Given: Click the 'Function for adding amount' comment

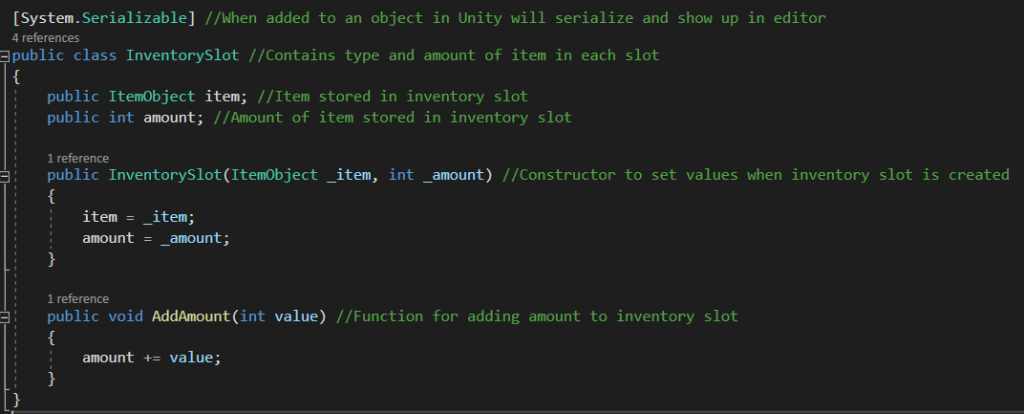Looking at the screenshot, I should tap(536, 317).
